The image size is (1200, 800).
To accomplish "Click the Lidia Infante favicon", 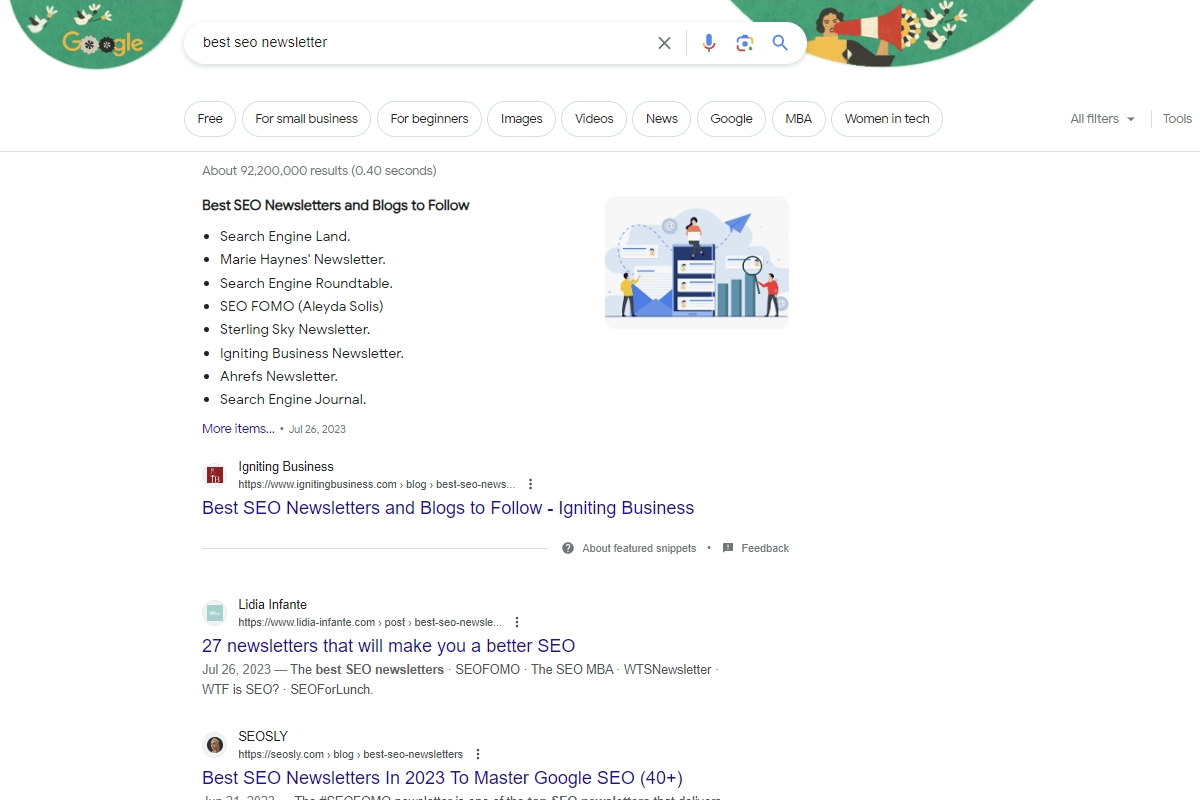I will pyautogui.click(x=214, y=613).
